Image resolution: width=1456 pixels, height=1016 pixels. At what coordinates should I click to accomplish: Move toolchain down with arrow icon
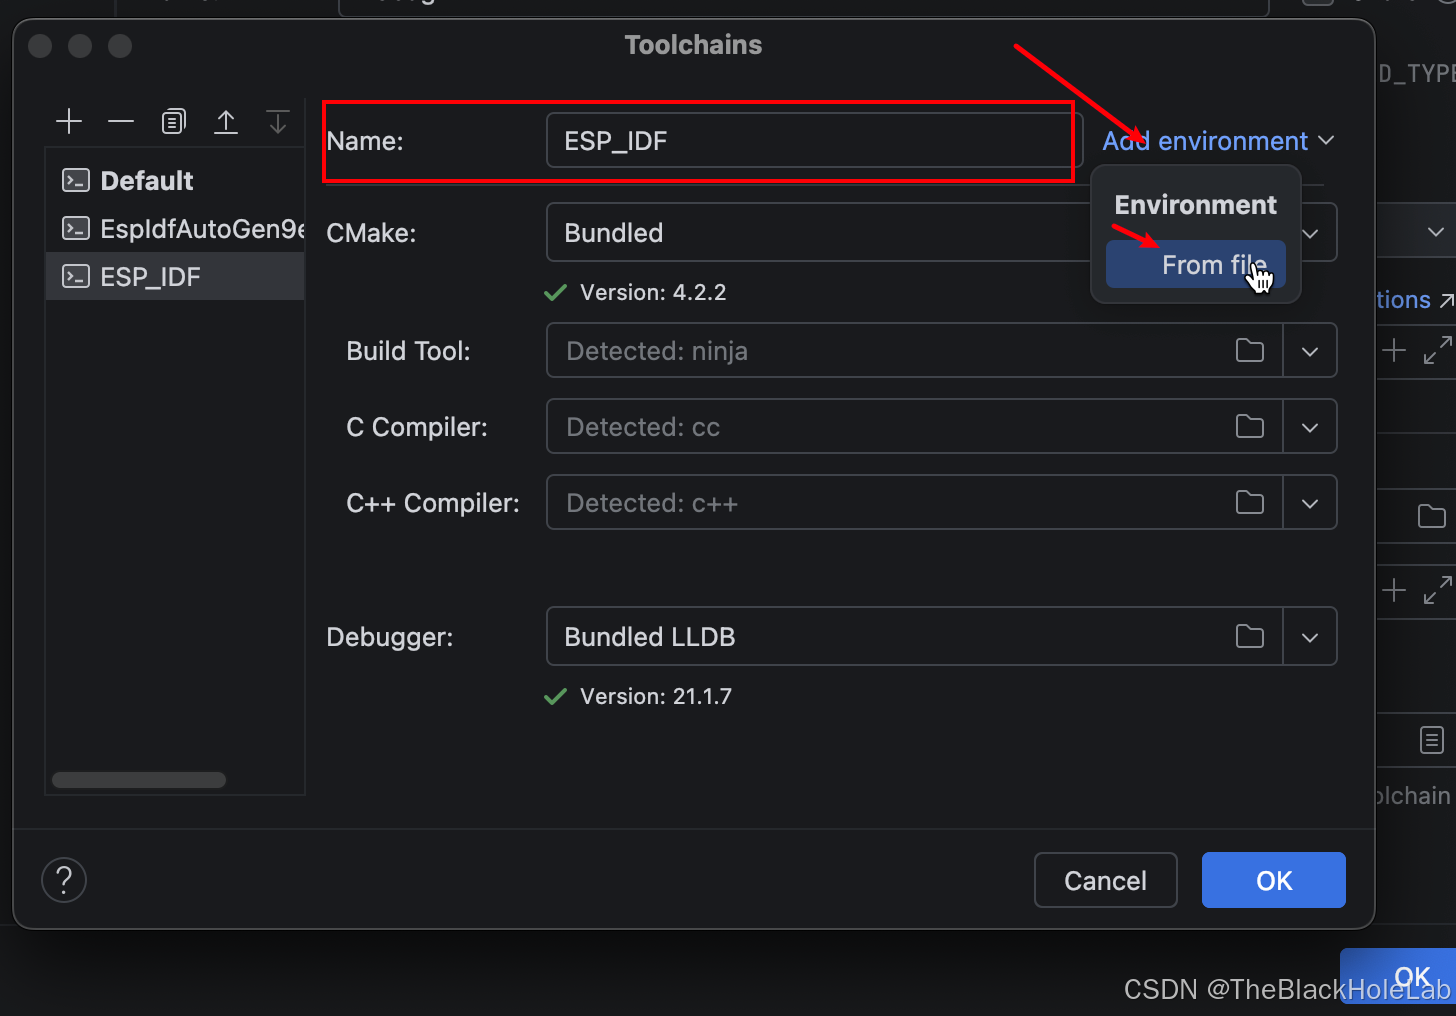(278, 122)
